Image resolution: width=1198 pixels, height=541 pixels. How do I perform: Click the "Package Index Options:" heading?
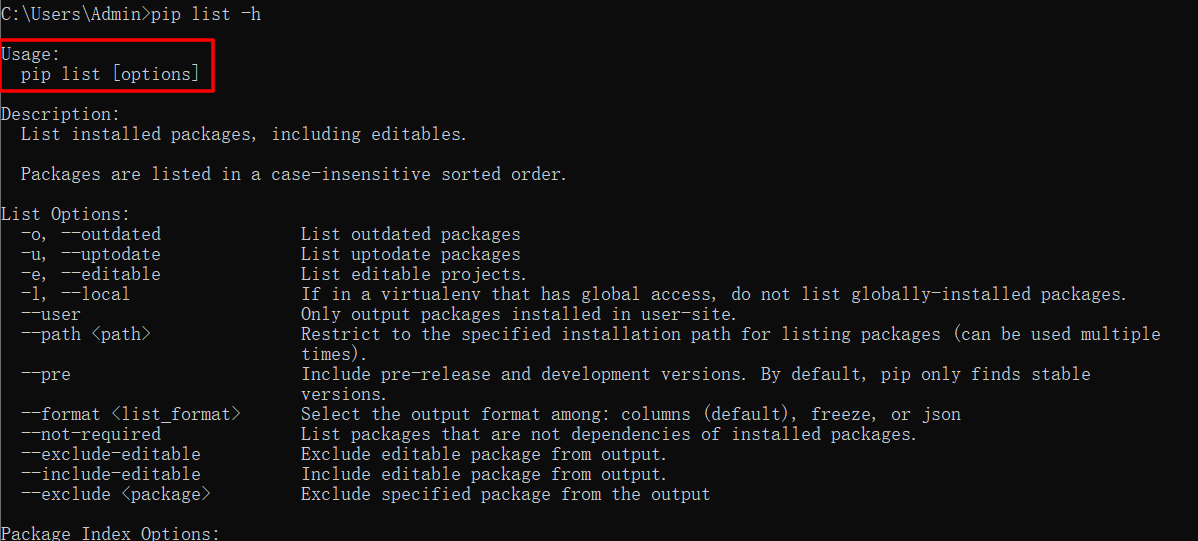click(110, 533)
